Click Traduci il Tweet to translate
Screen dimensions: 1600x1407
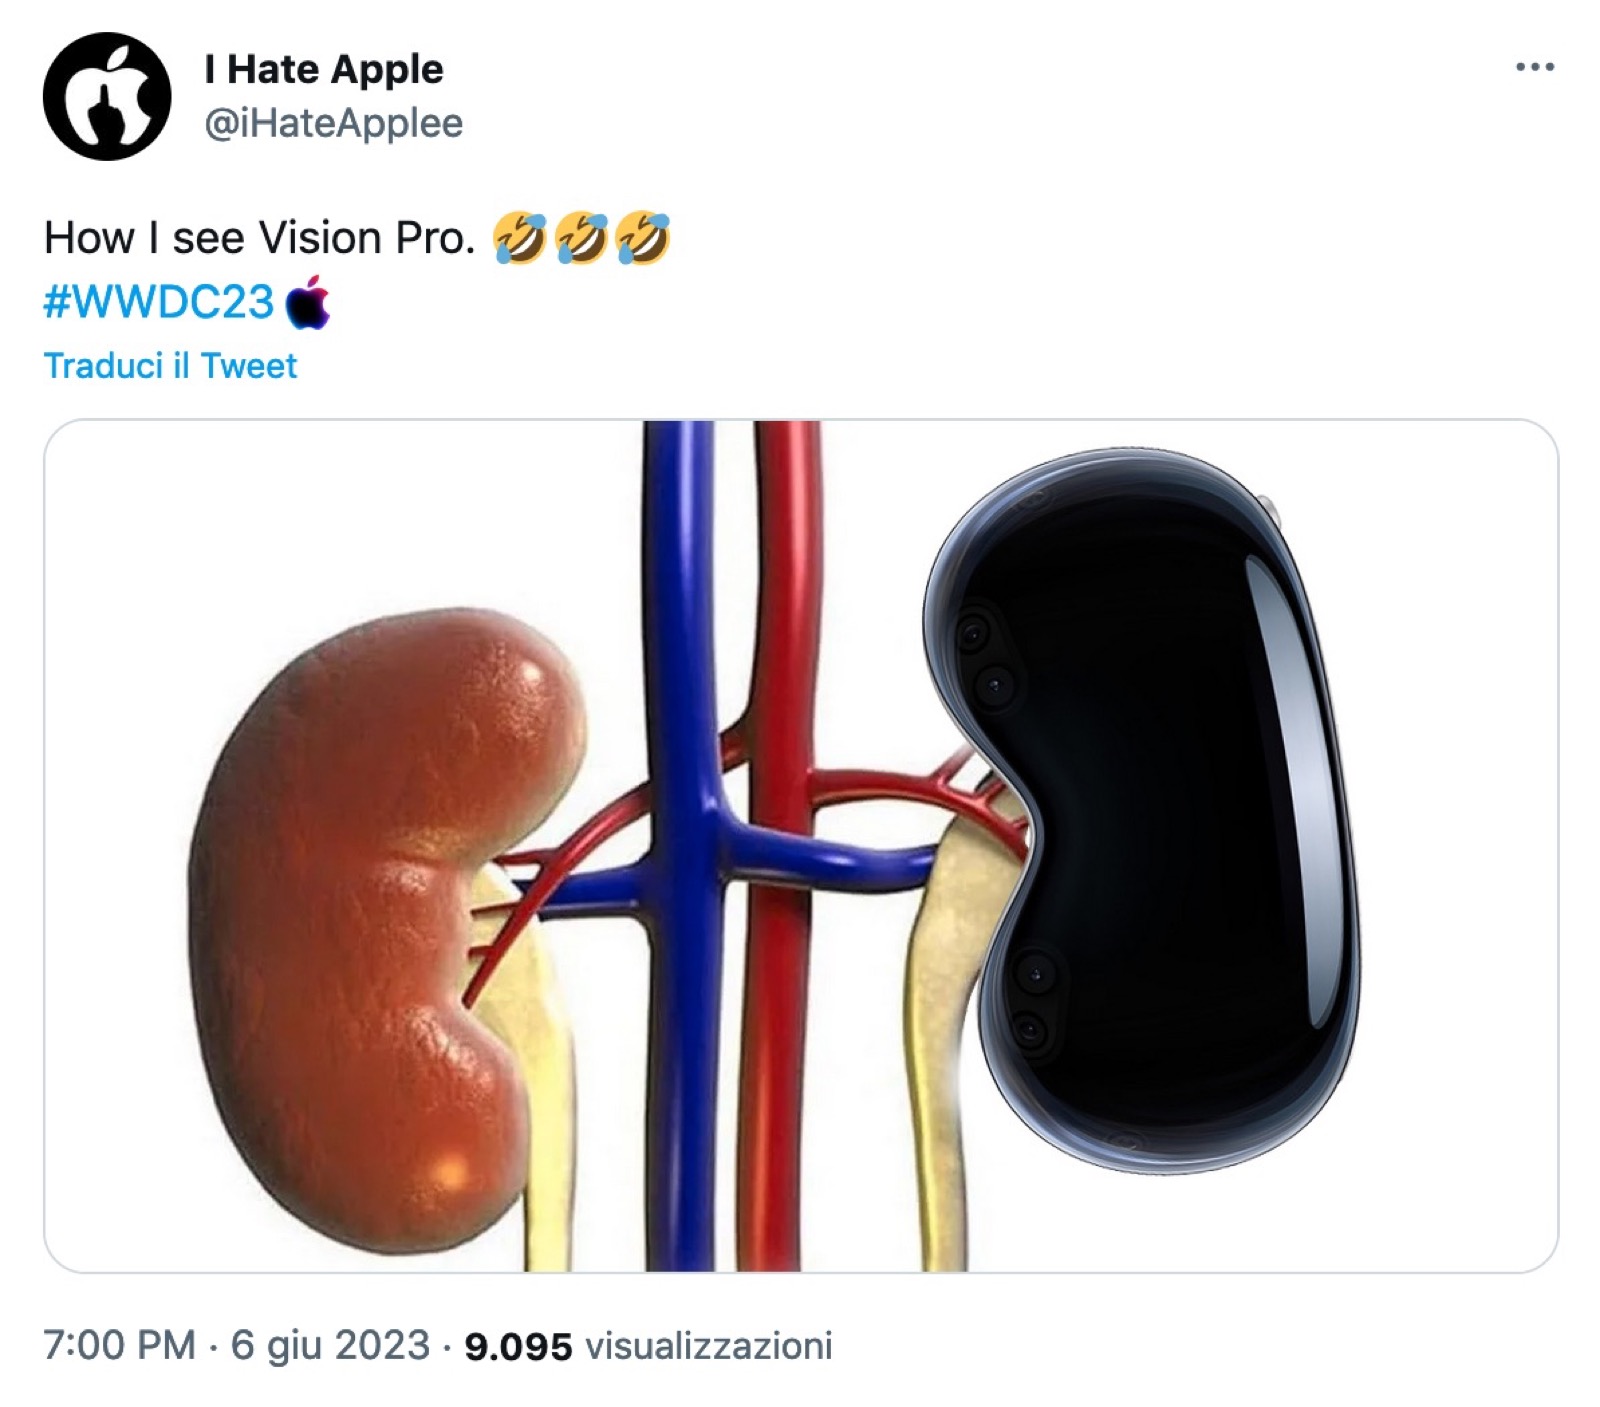click(x=171, y=366)
